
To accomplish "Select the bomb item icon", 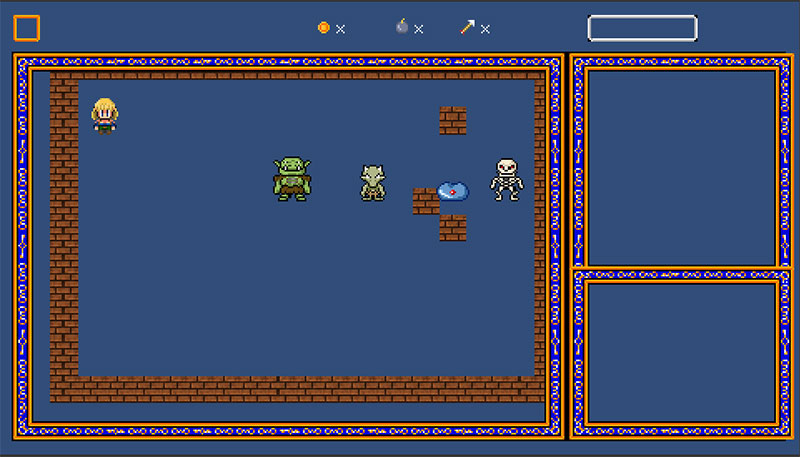I will coord(402,27).
